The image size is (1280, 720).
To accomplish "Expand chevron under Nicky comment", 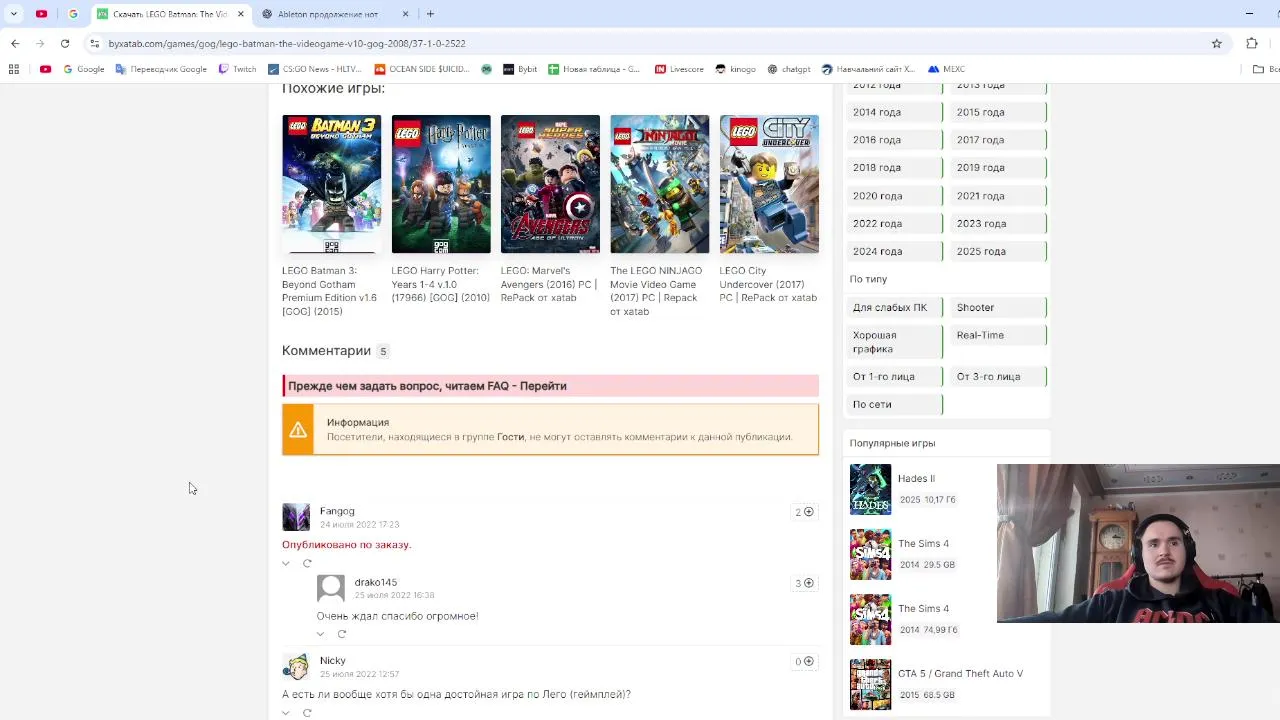I will point(286,713).
